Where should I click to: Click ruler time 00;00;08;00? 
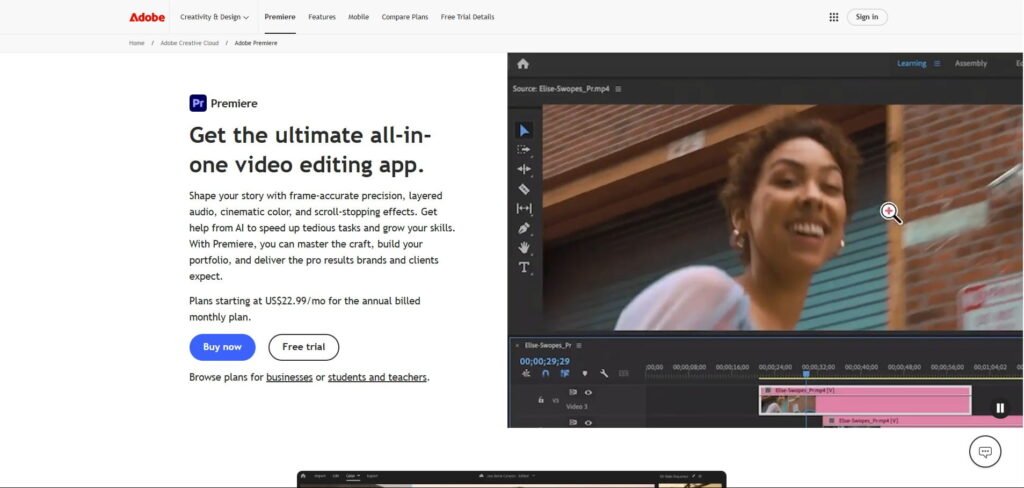tap(690, 367)
